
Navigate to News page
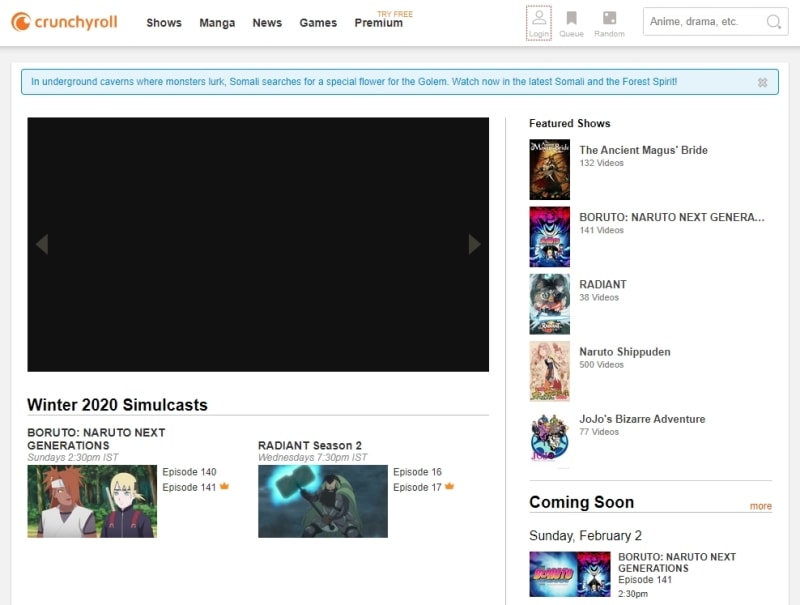pyautogui.click(x=267, y=23)
